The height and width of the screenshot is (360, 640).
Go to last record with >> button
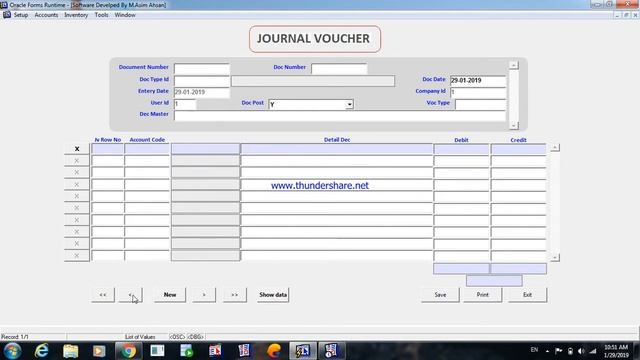(235, 295)
